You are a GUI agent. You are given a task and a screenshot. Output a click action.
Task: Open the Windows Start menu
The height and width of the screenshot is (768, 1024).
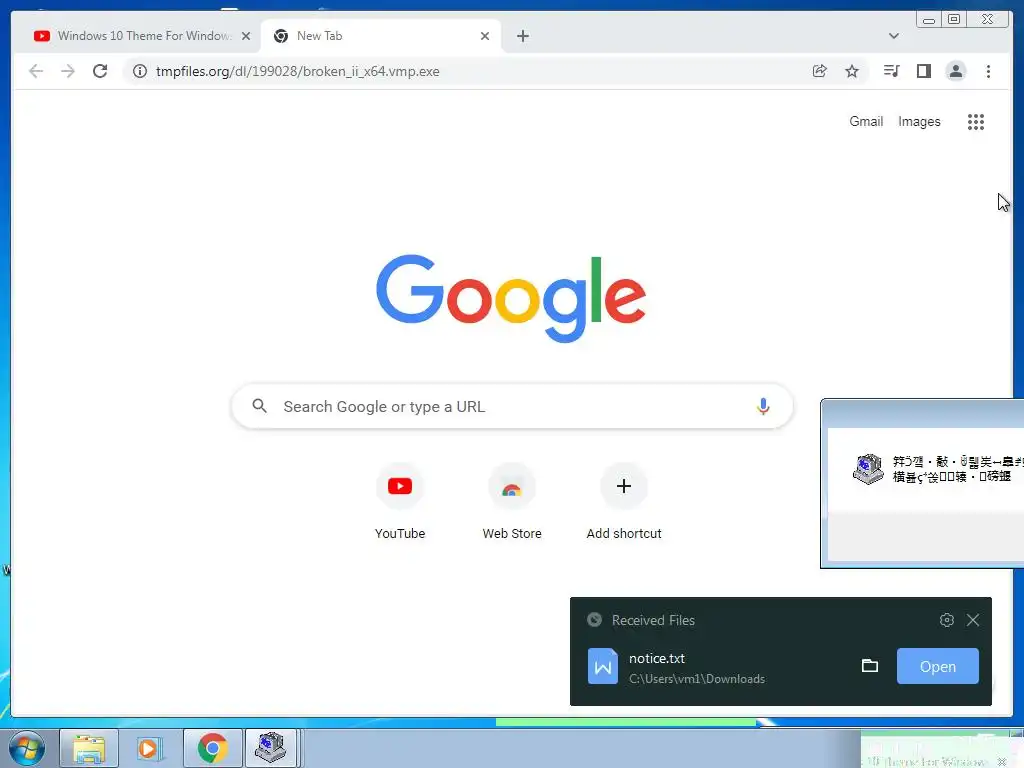click(27, 748)
